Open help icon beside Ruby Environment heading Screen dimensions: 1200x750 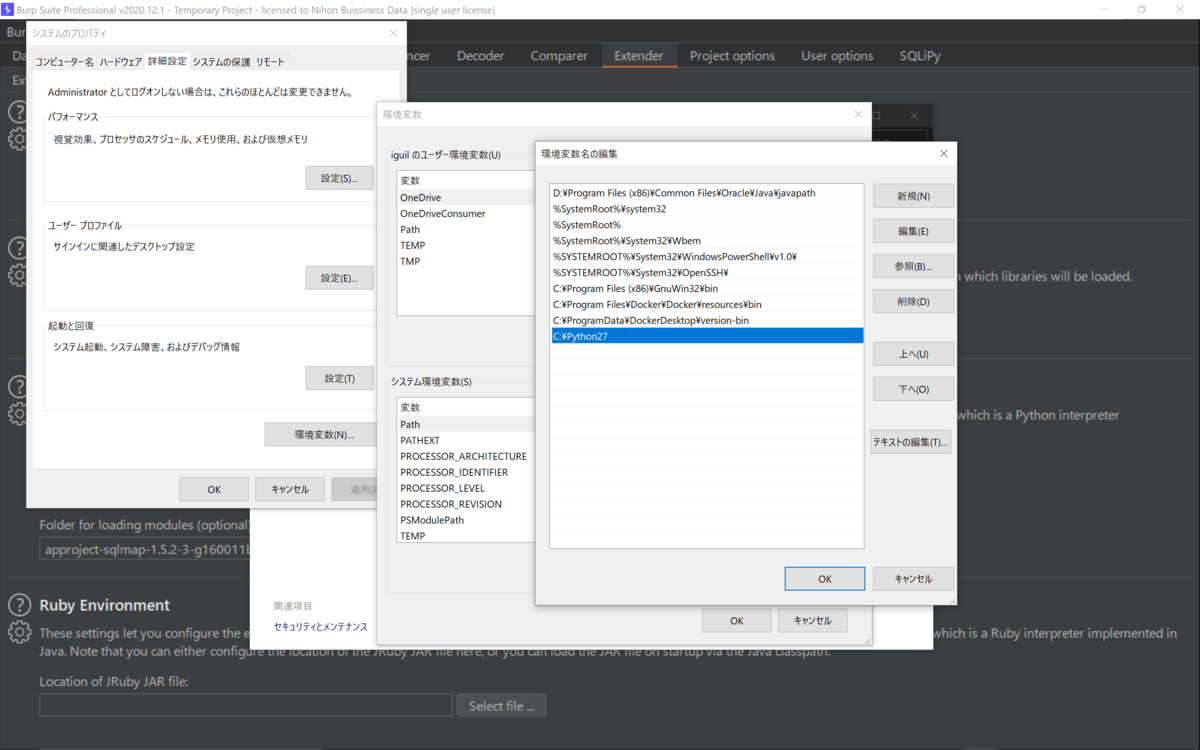click(19, 604)
